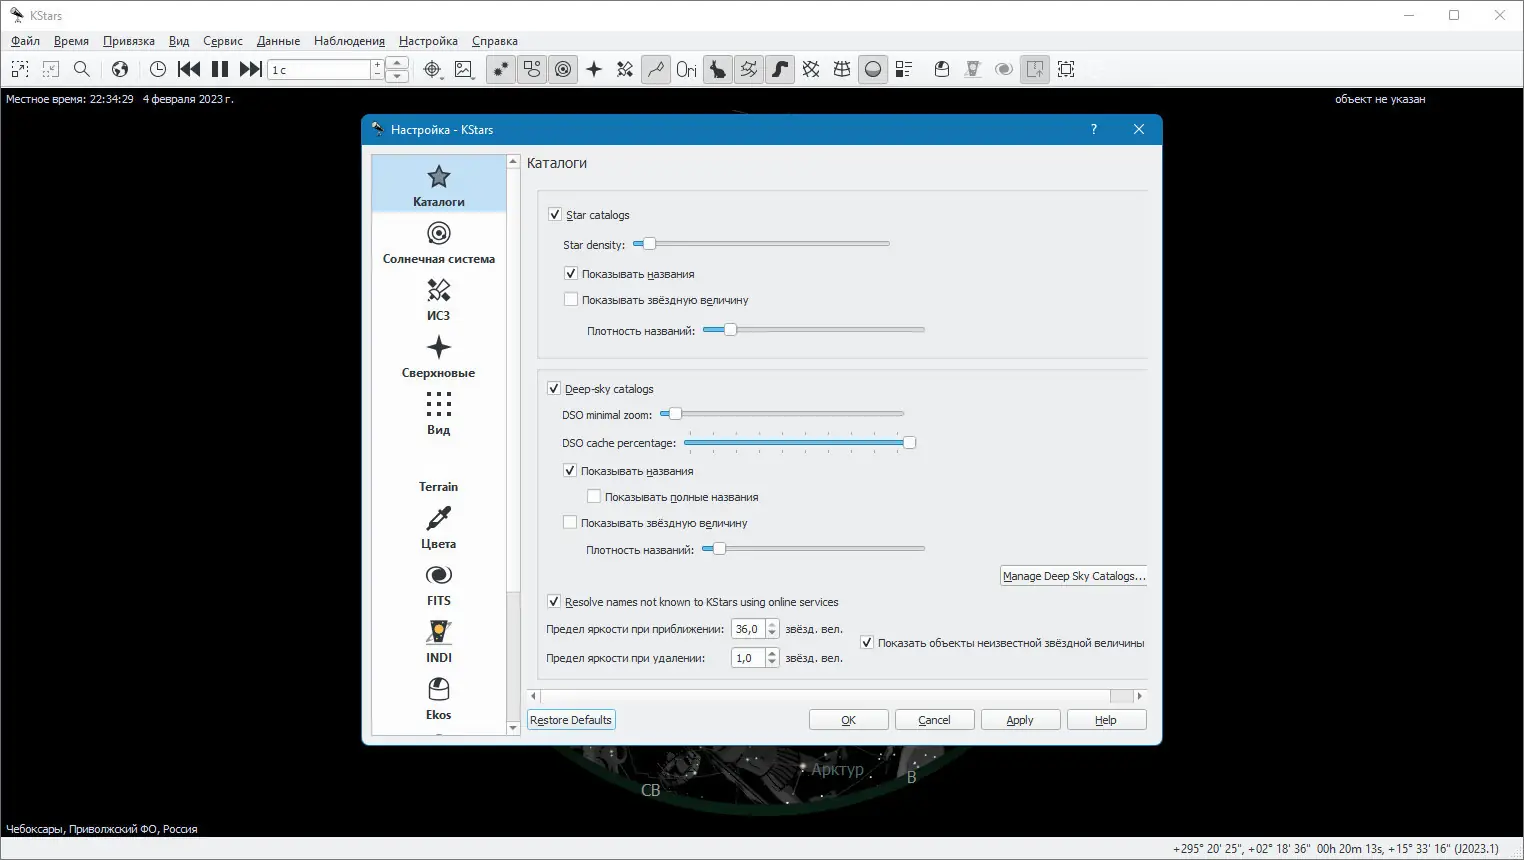Click the zoom in toolbar icon

tap(20, 69)
